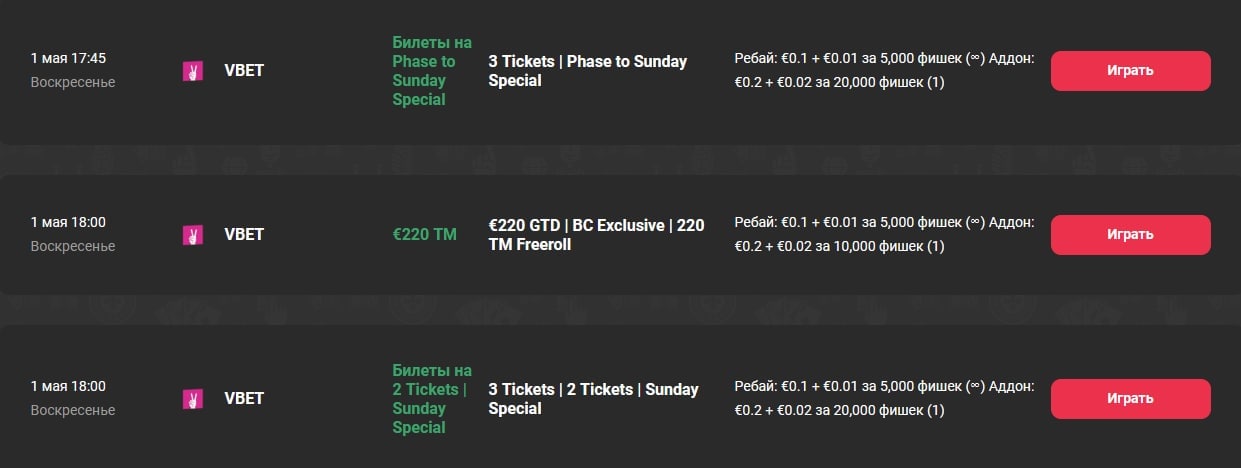Image resolution: width=1241 pixels, height=468 pixels.
Task: Click rebuy details with 10,000 chips addon
Action: point(884,235)
